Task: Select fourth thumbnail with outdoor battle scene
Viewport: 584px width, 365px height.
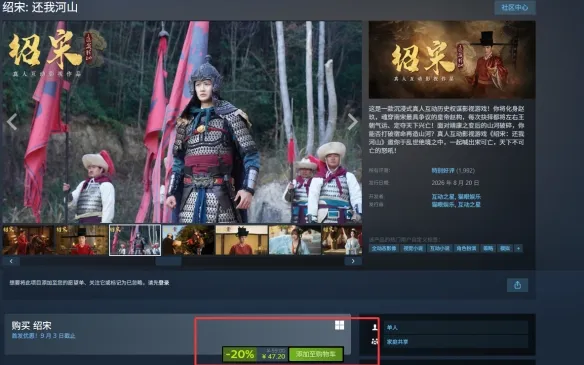Action: click(x=188, y=240)
